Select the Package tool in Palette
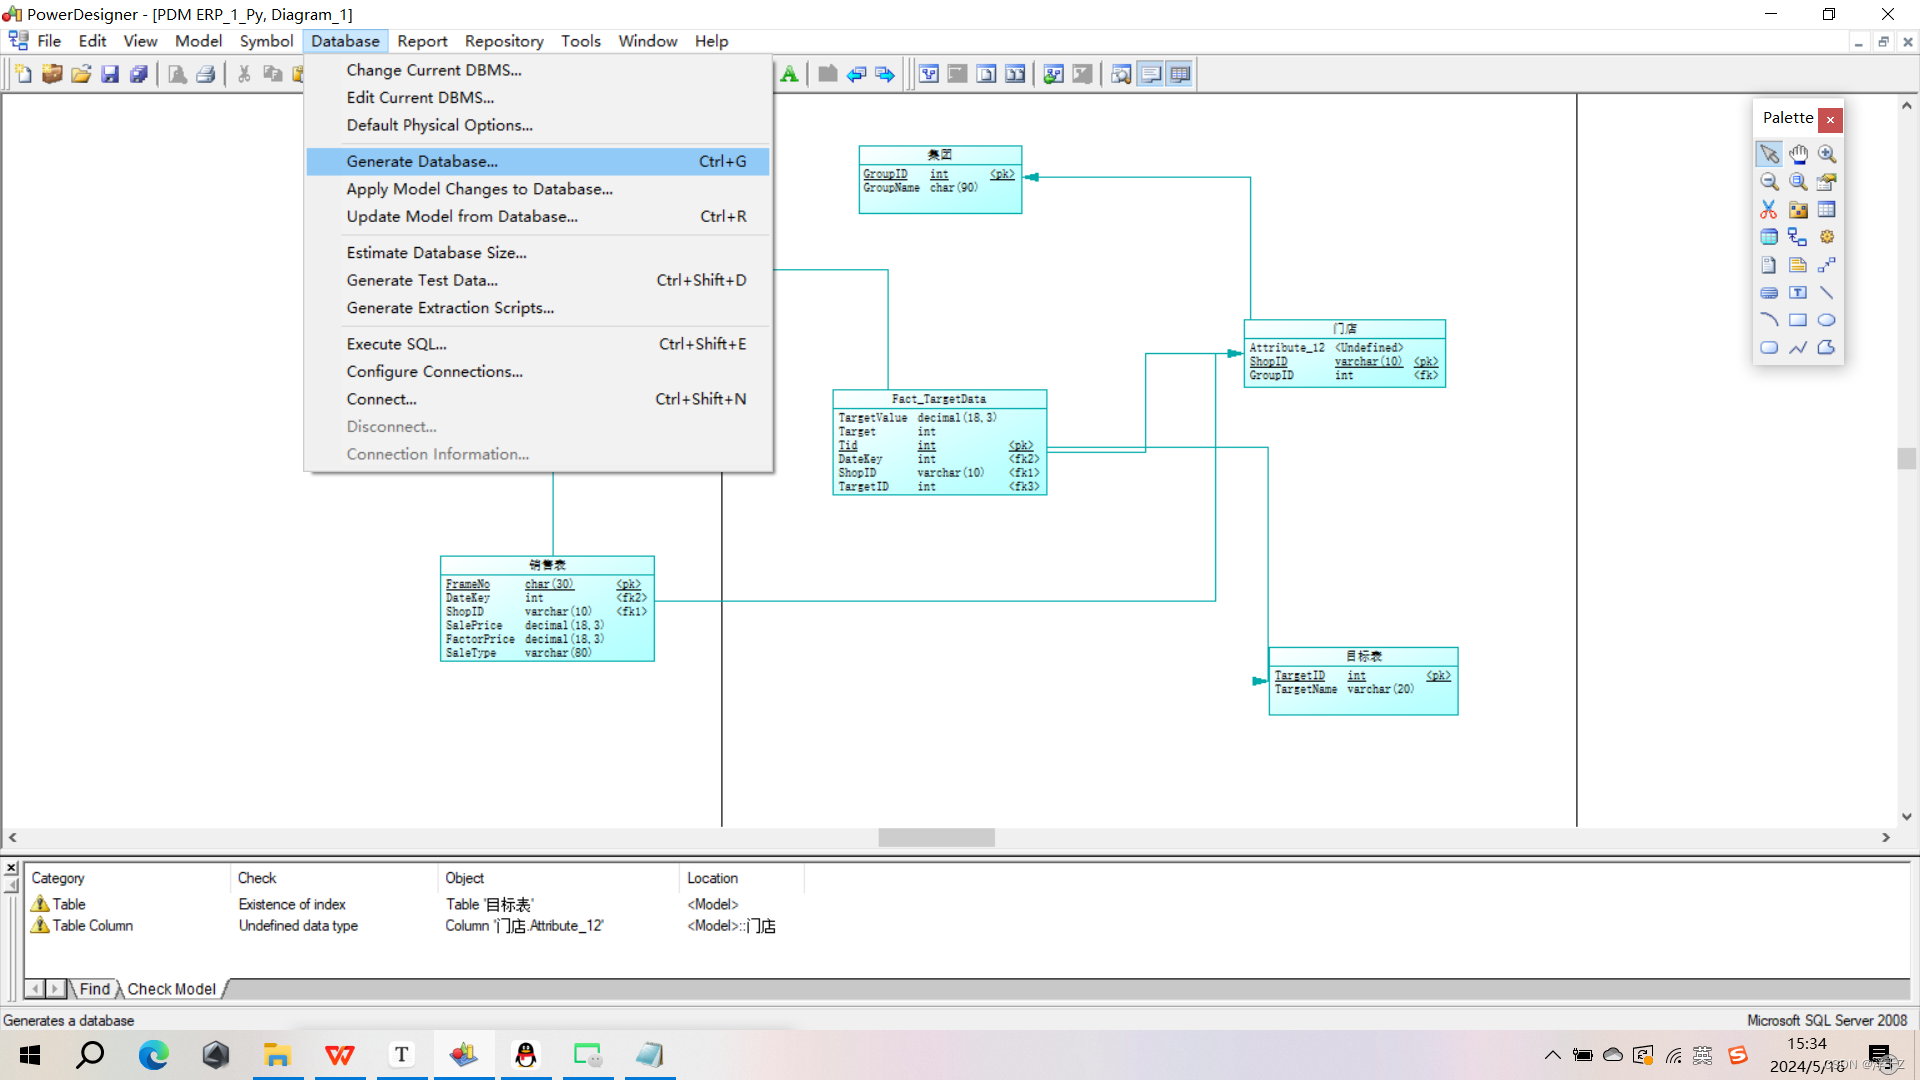 point(1798,210)
